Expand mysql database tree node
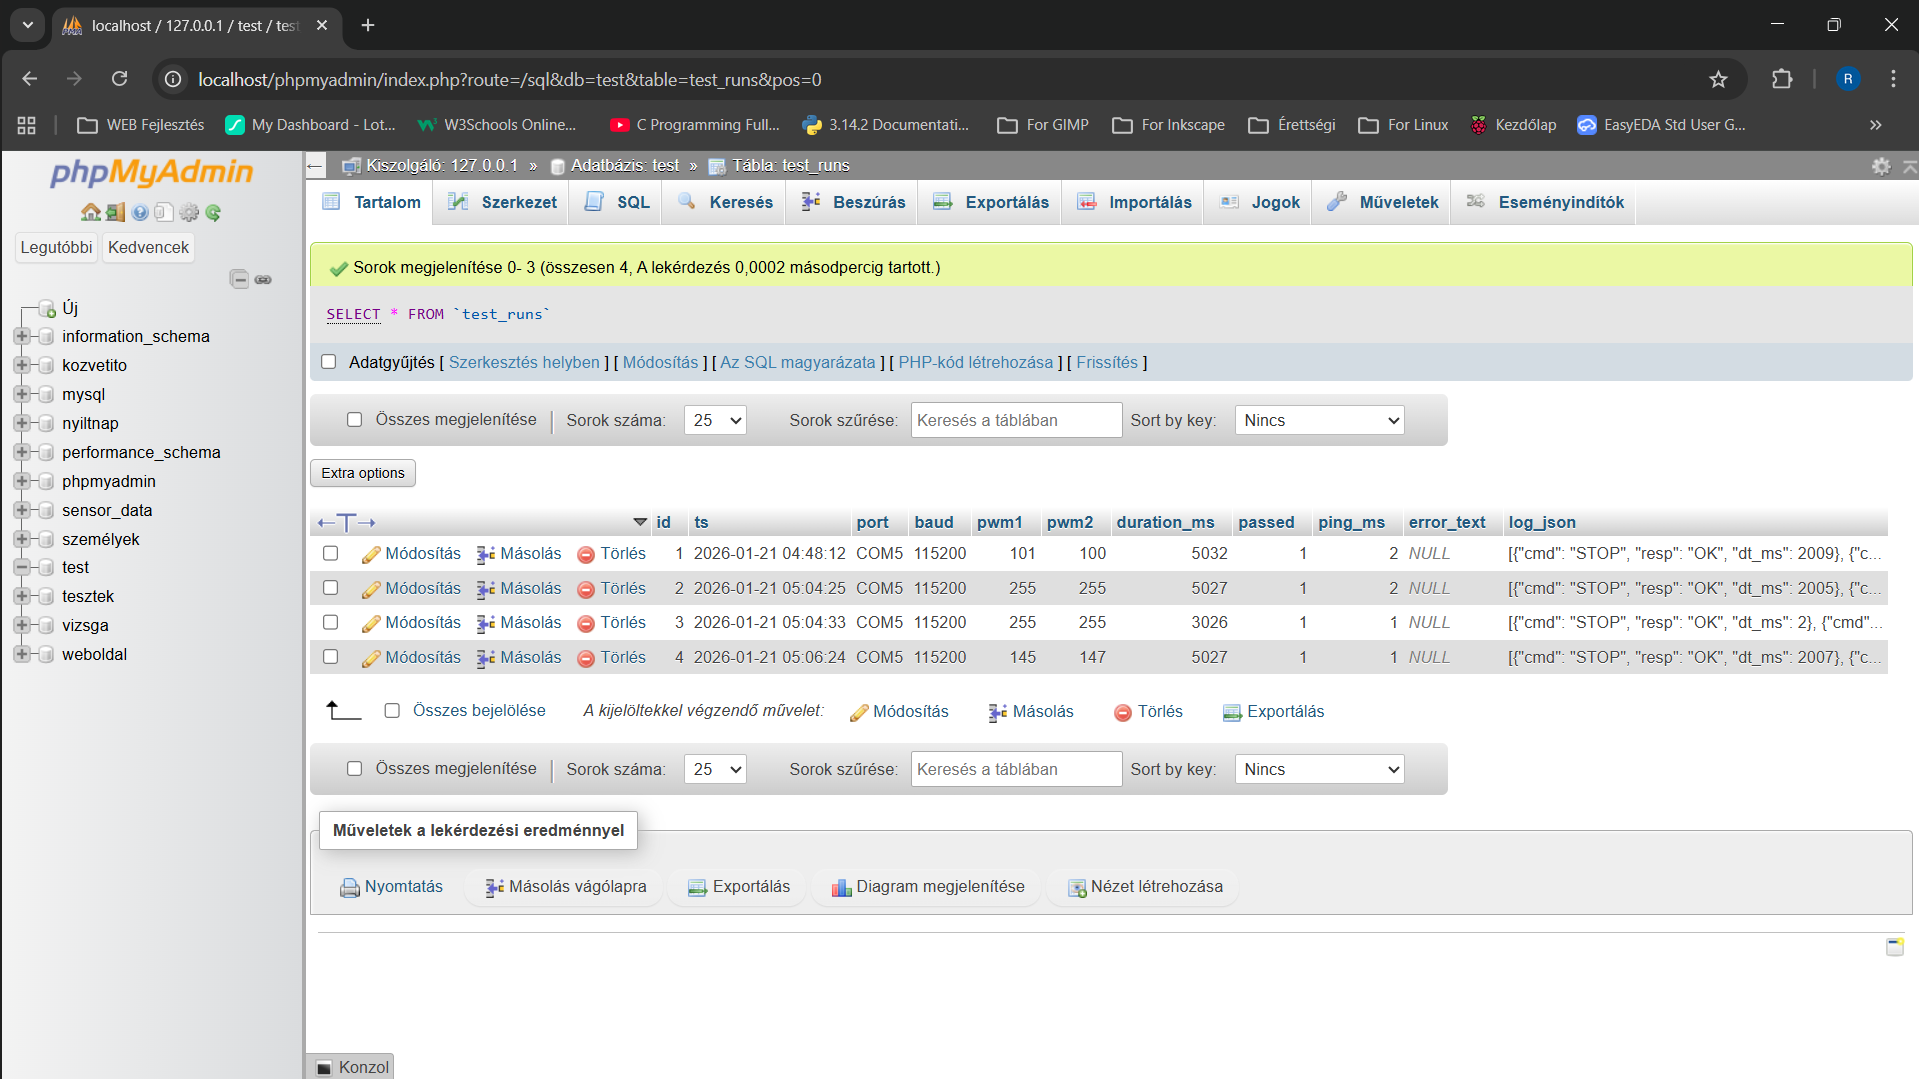This screenshot has height=1079, width=1919. click(21, 394)
